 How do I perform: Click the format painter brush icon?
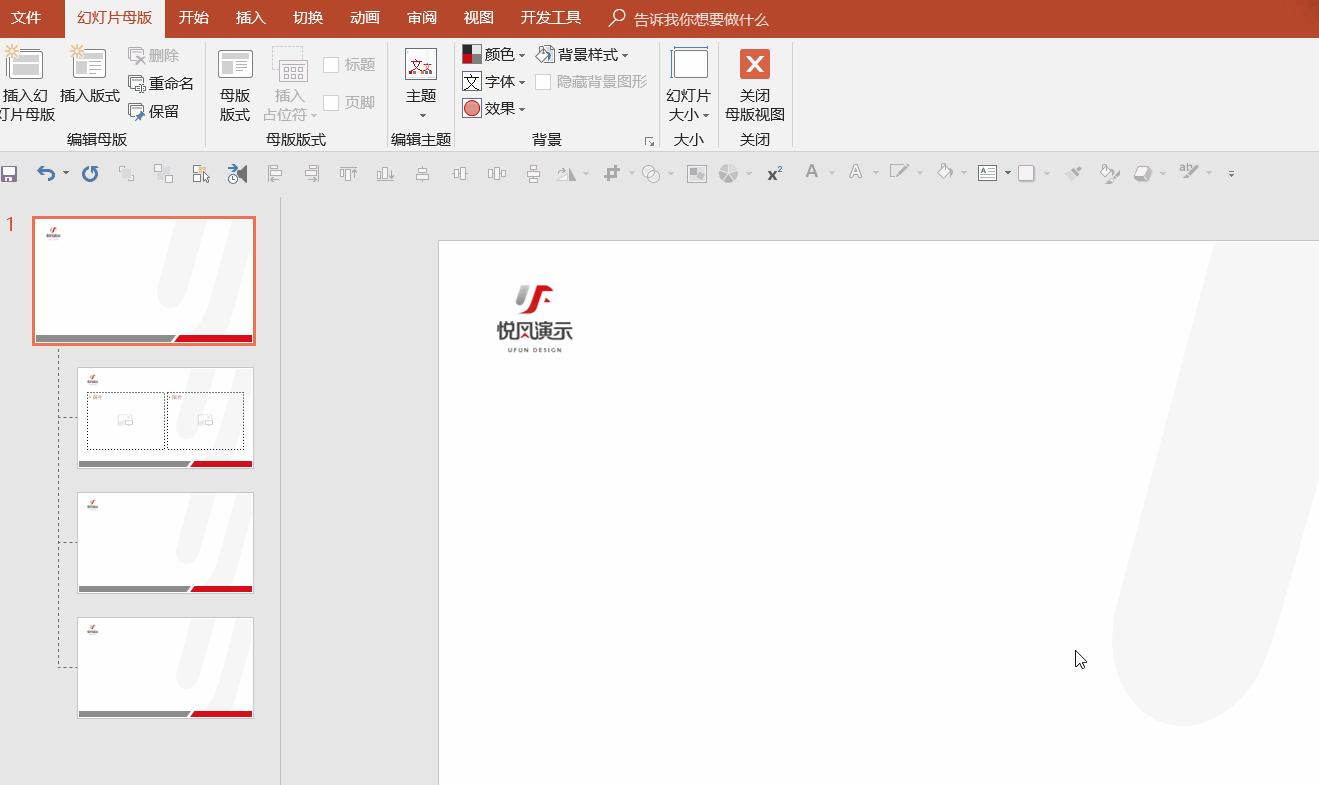[1073, 174]
